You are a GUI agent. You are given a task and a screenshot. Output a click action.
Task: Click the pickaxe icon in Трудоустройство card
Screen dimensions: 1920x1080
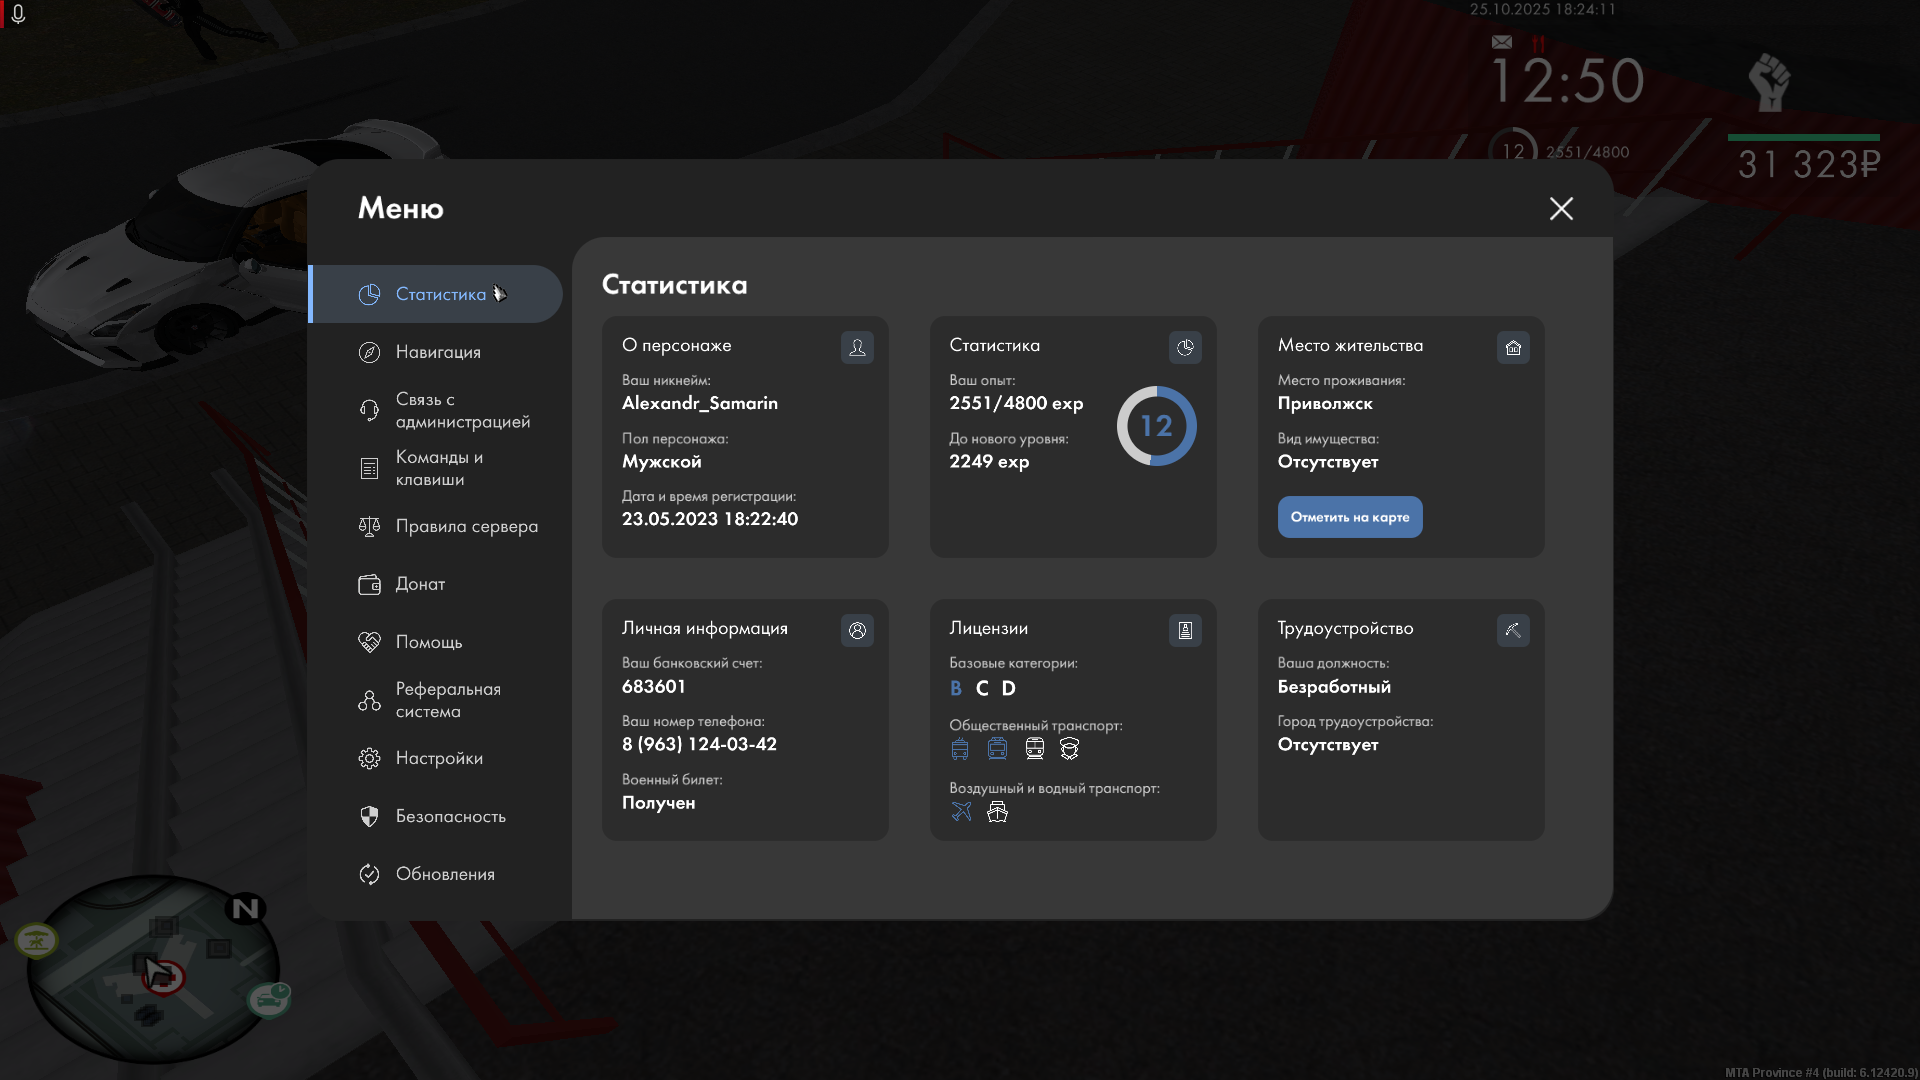1513,630
